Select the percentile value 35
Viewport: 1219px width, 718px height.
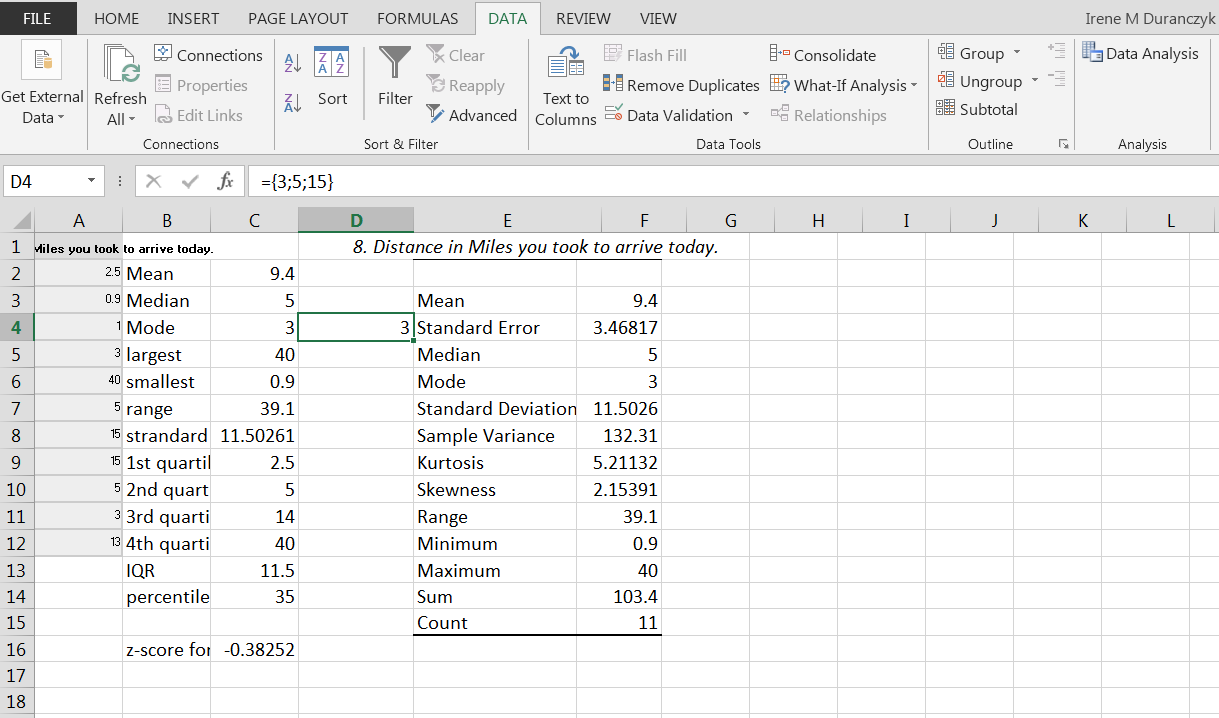pyautogui.click(x=254, y=597)
